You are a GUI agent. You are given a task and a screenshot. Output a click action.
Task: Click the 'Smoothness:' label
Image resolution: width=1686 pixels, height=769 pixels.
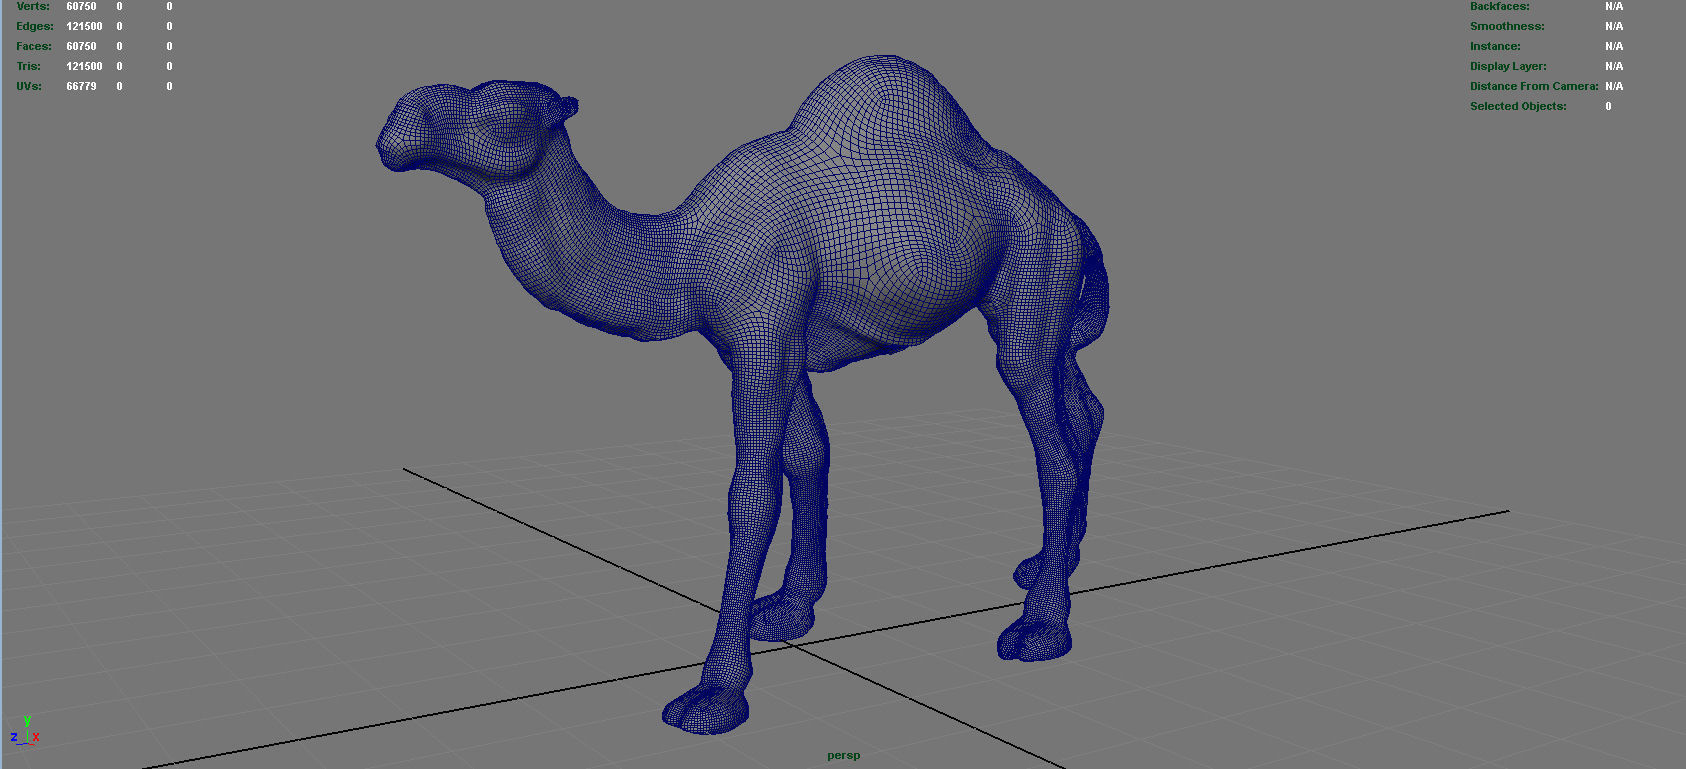pos(1507,26)
